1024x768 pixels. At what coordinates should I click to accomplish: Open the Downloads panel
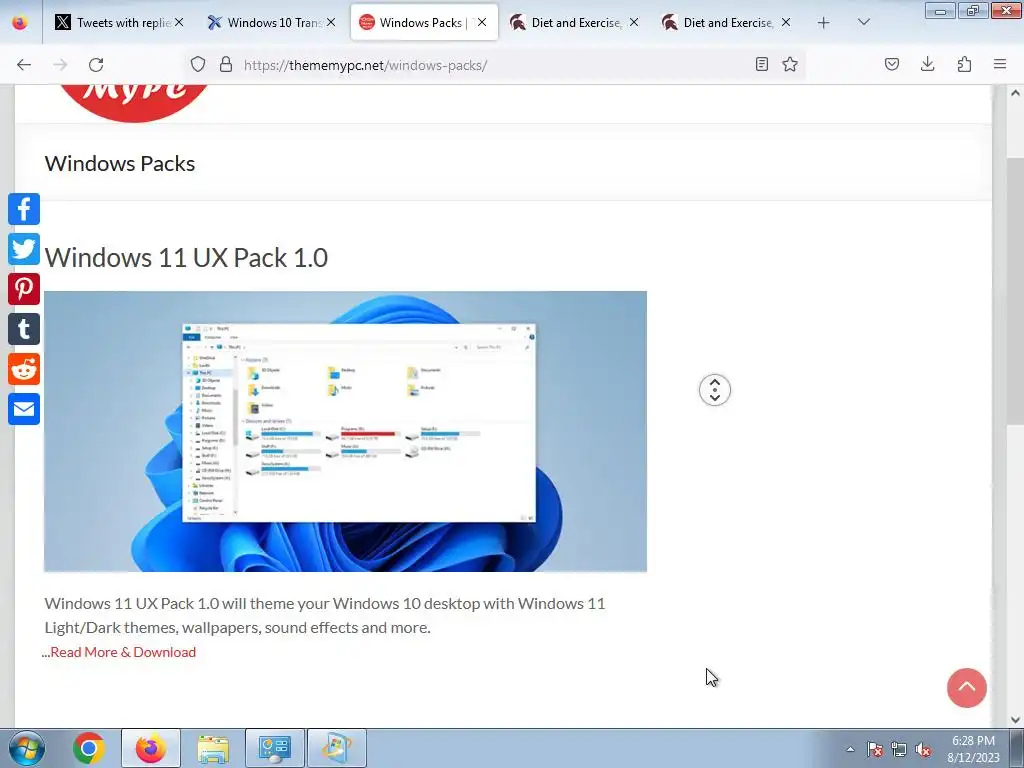927,65
